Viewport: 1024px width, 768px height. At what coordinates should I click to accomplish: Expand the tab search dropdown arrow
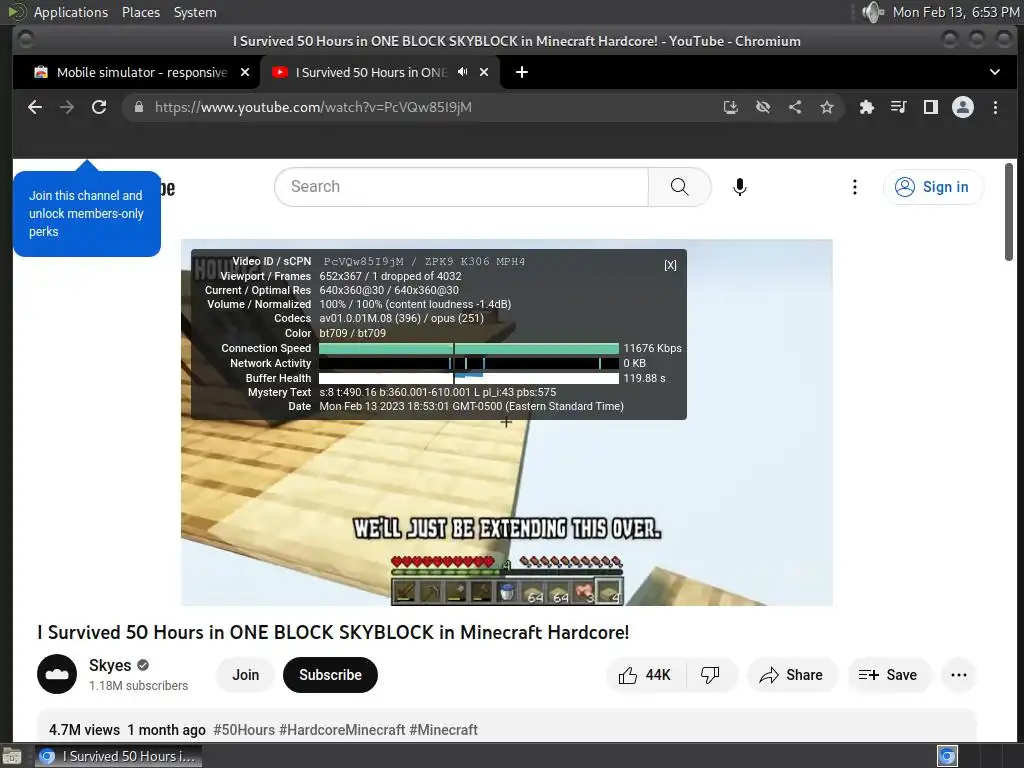(995, 72)
